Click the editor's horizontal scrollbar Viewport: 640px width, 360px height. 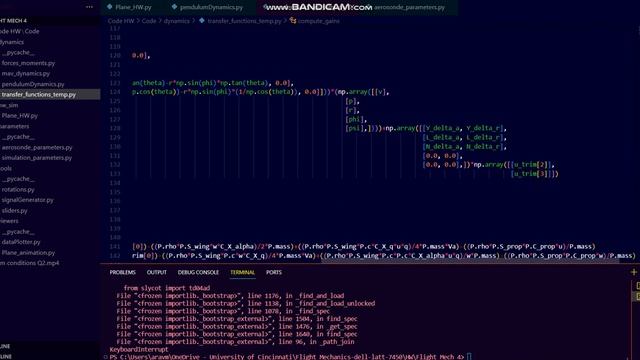pyautogui.click(x=469, y=260)
